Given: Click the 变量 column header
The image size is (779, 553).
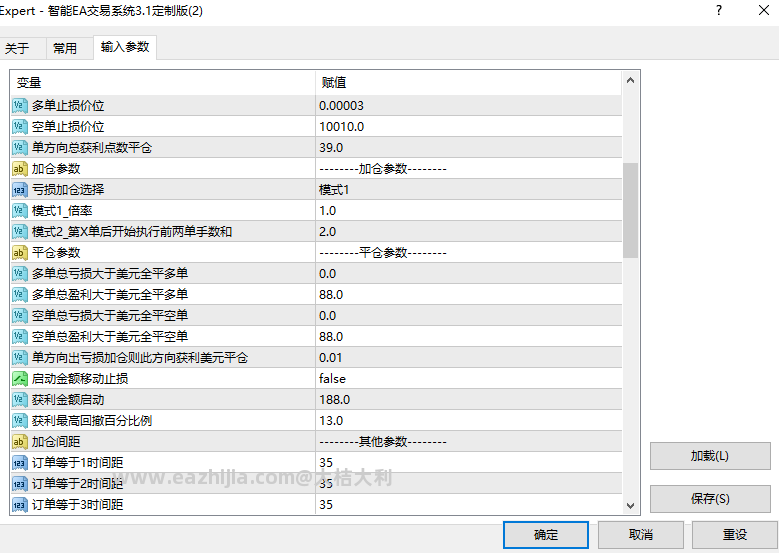Looking at the screenshot, I should [162, 82].
